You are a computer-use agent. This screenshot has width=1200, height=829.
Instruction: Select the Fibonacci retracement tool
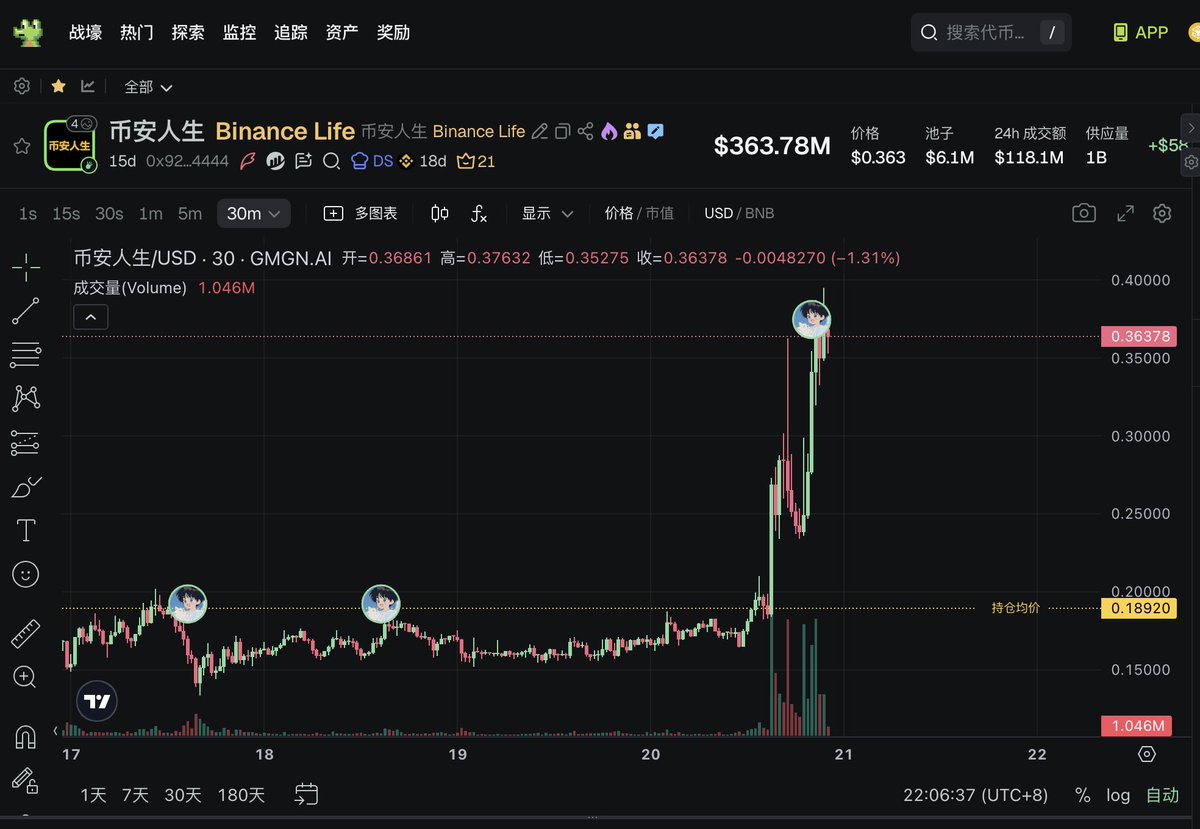[x=26, y=354]
